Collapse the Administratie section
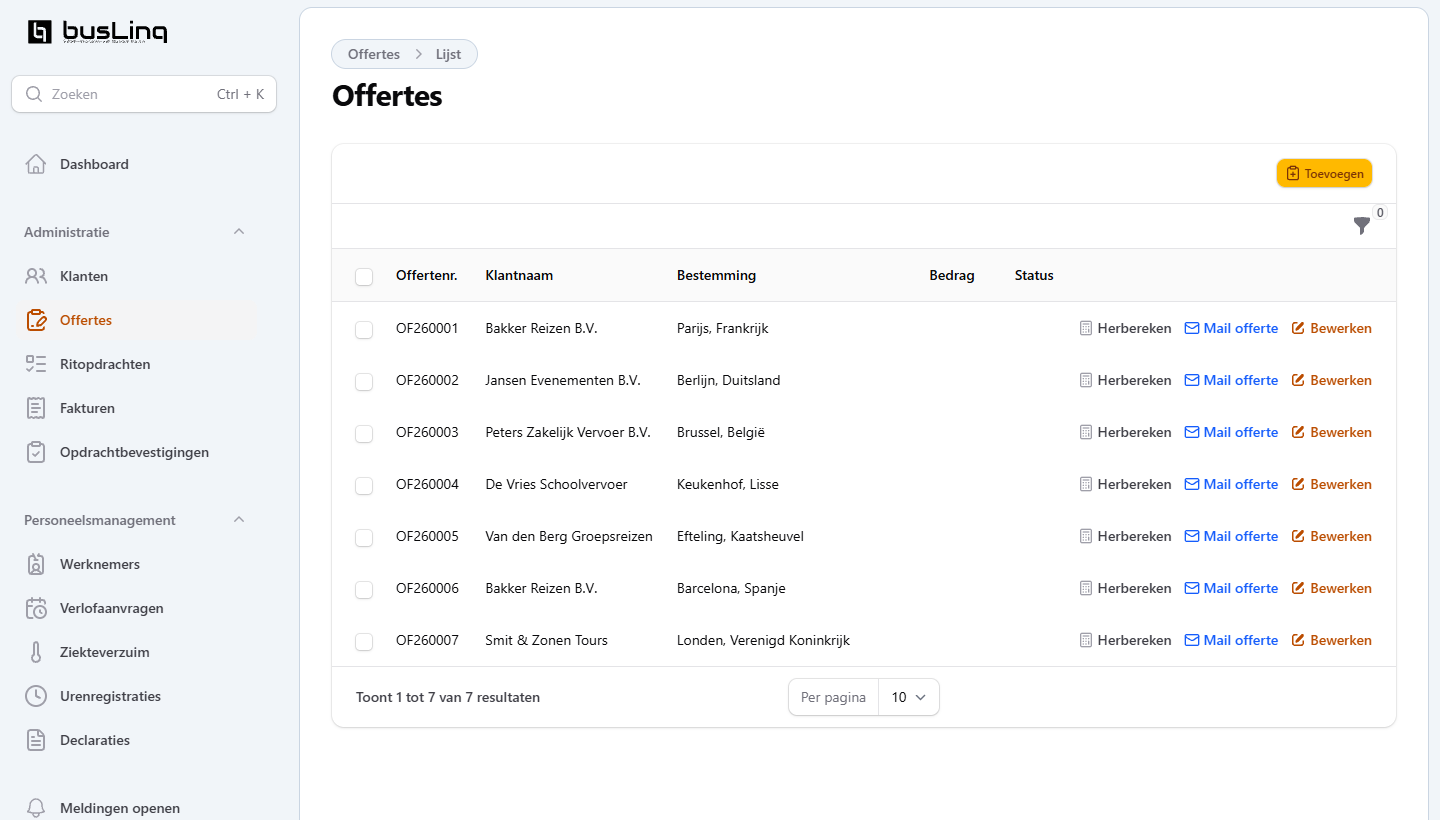1440x820 pixels. (x=238, y=231)
